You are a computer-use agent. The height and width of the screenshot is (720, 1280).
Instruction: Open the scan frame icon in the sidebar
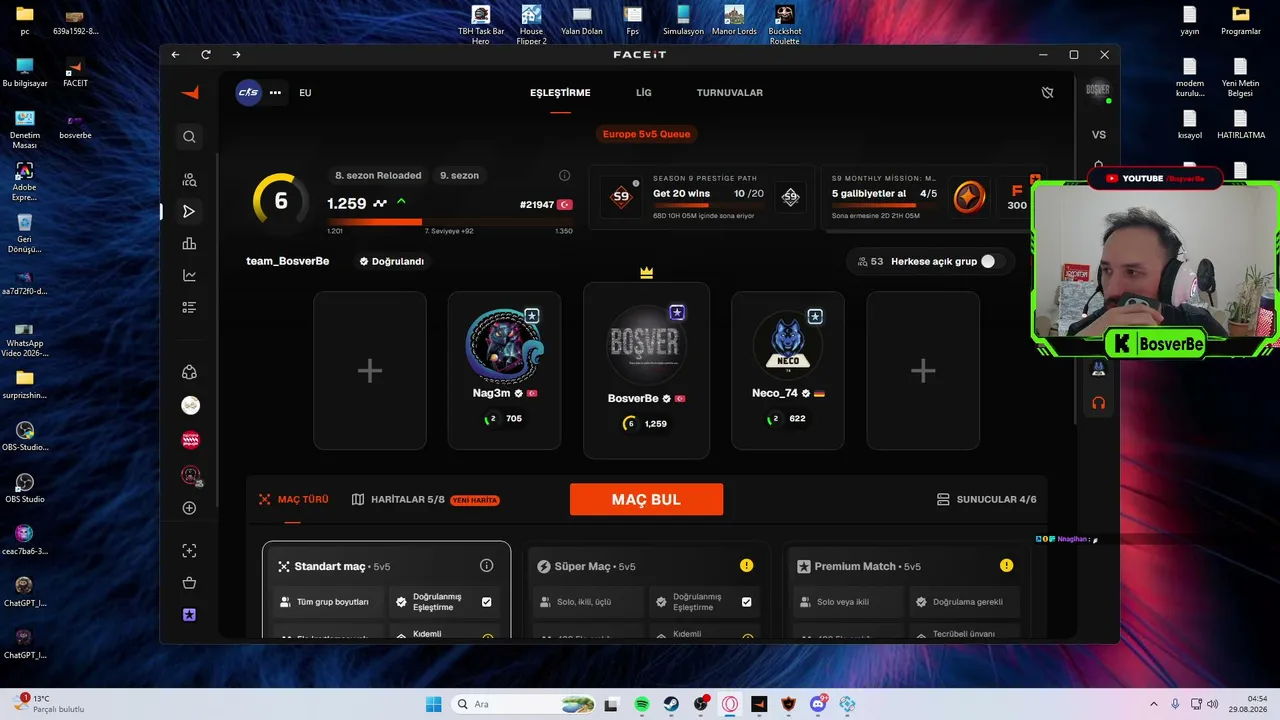189,551
